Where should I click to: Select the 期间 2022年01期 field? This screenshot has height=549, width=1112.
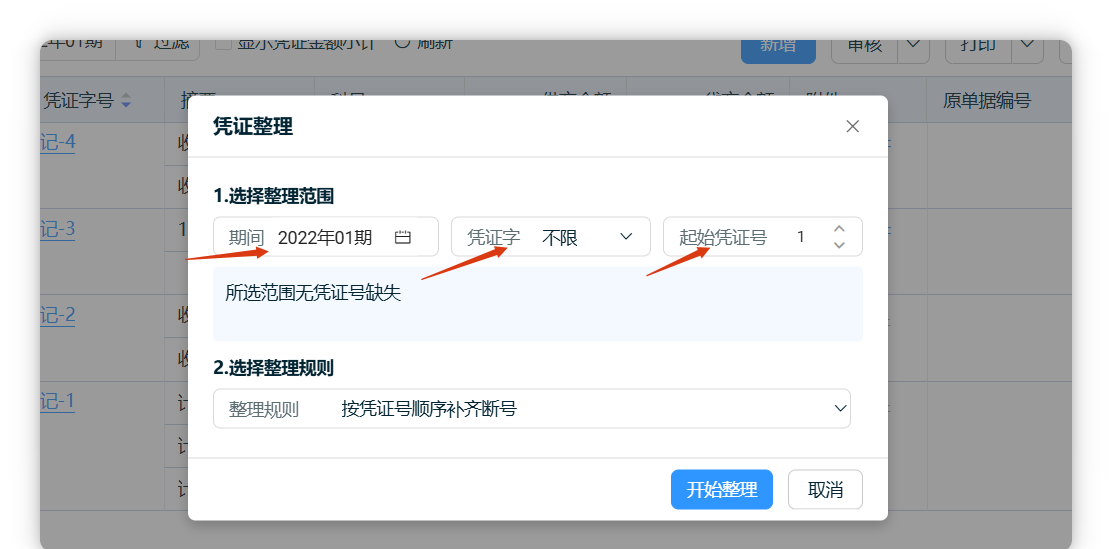[x=326, y=237]
